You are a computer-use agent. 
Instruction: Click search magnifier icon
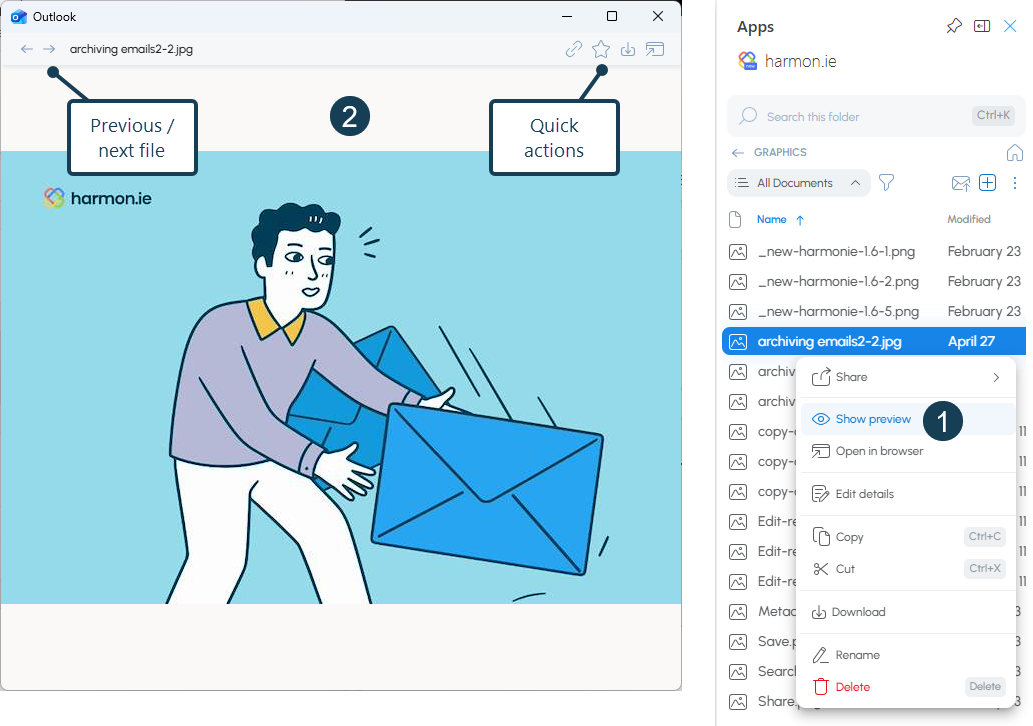748,116
